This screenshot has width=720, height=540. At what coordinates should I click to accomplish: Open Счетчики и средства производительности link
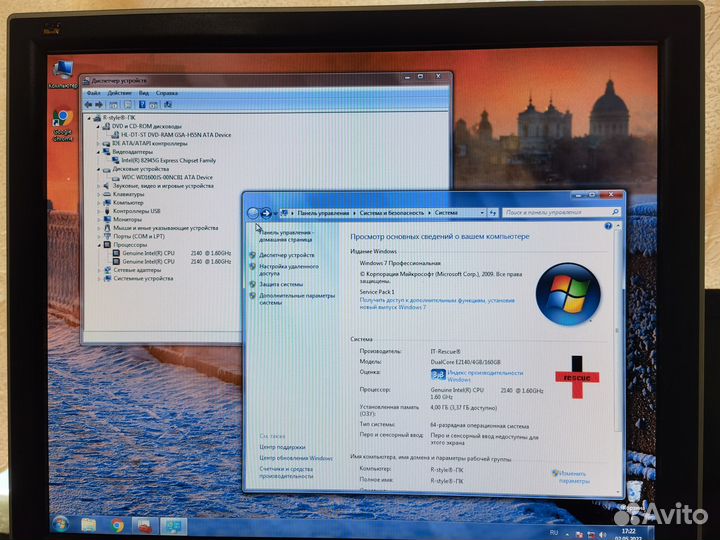[286, 472]
